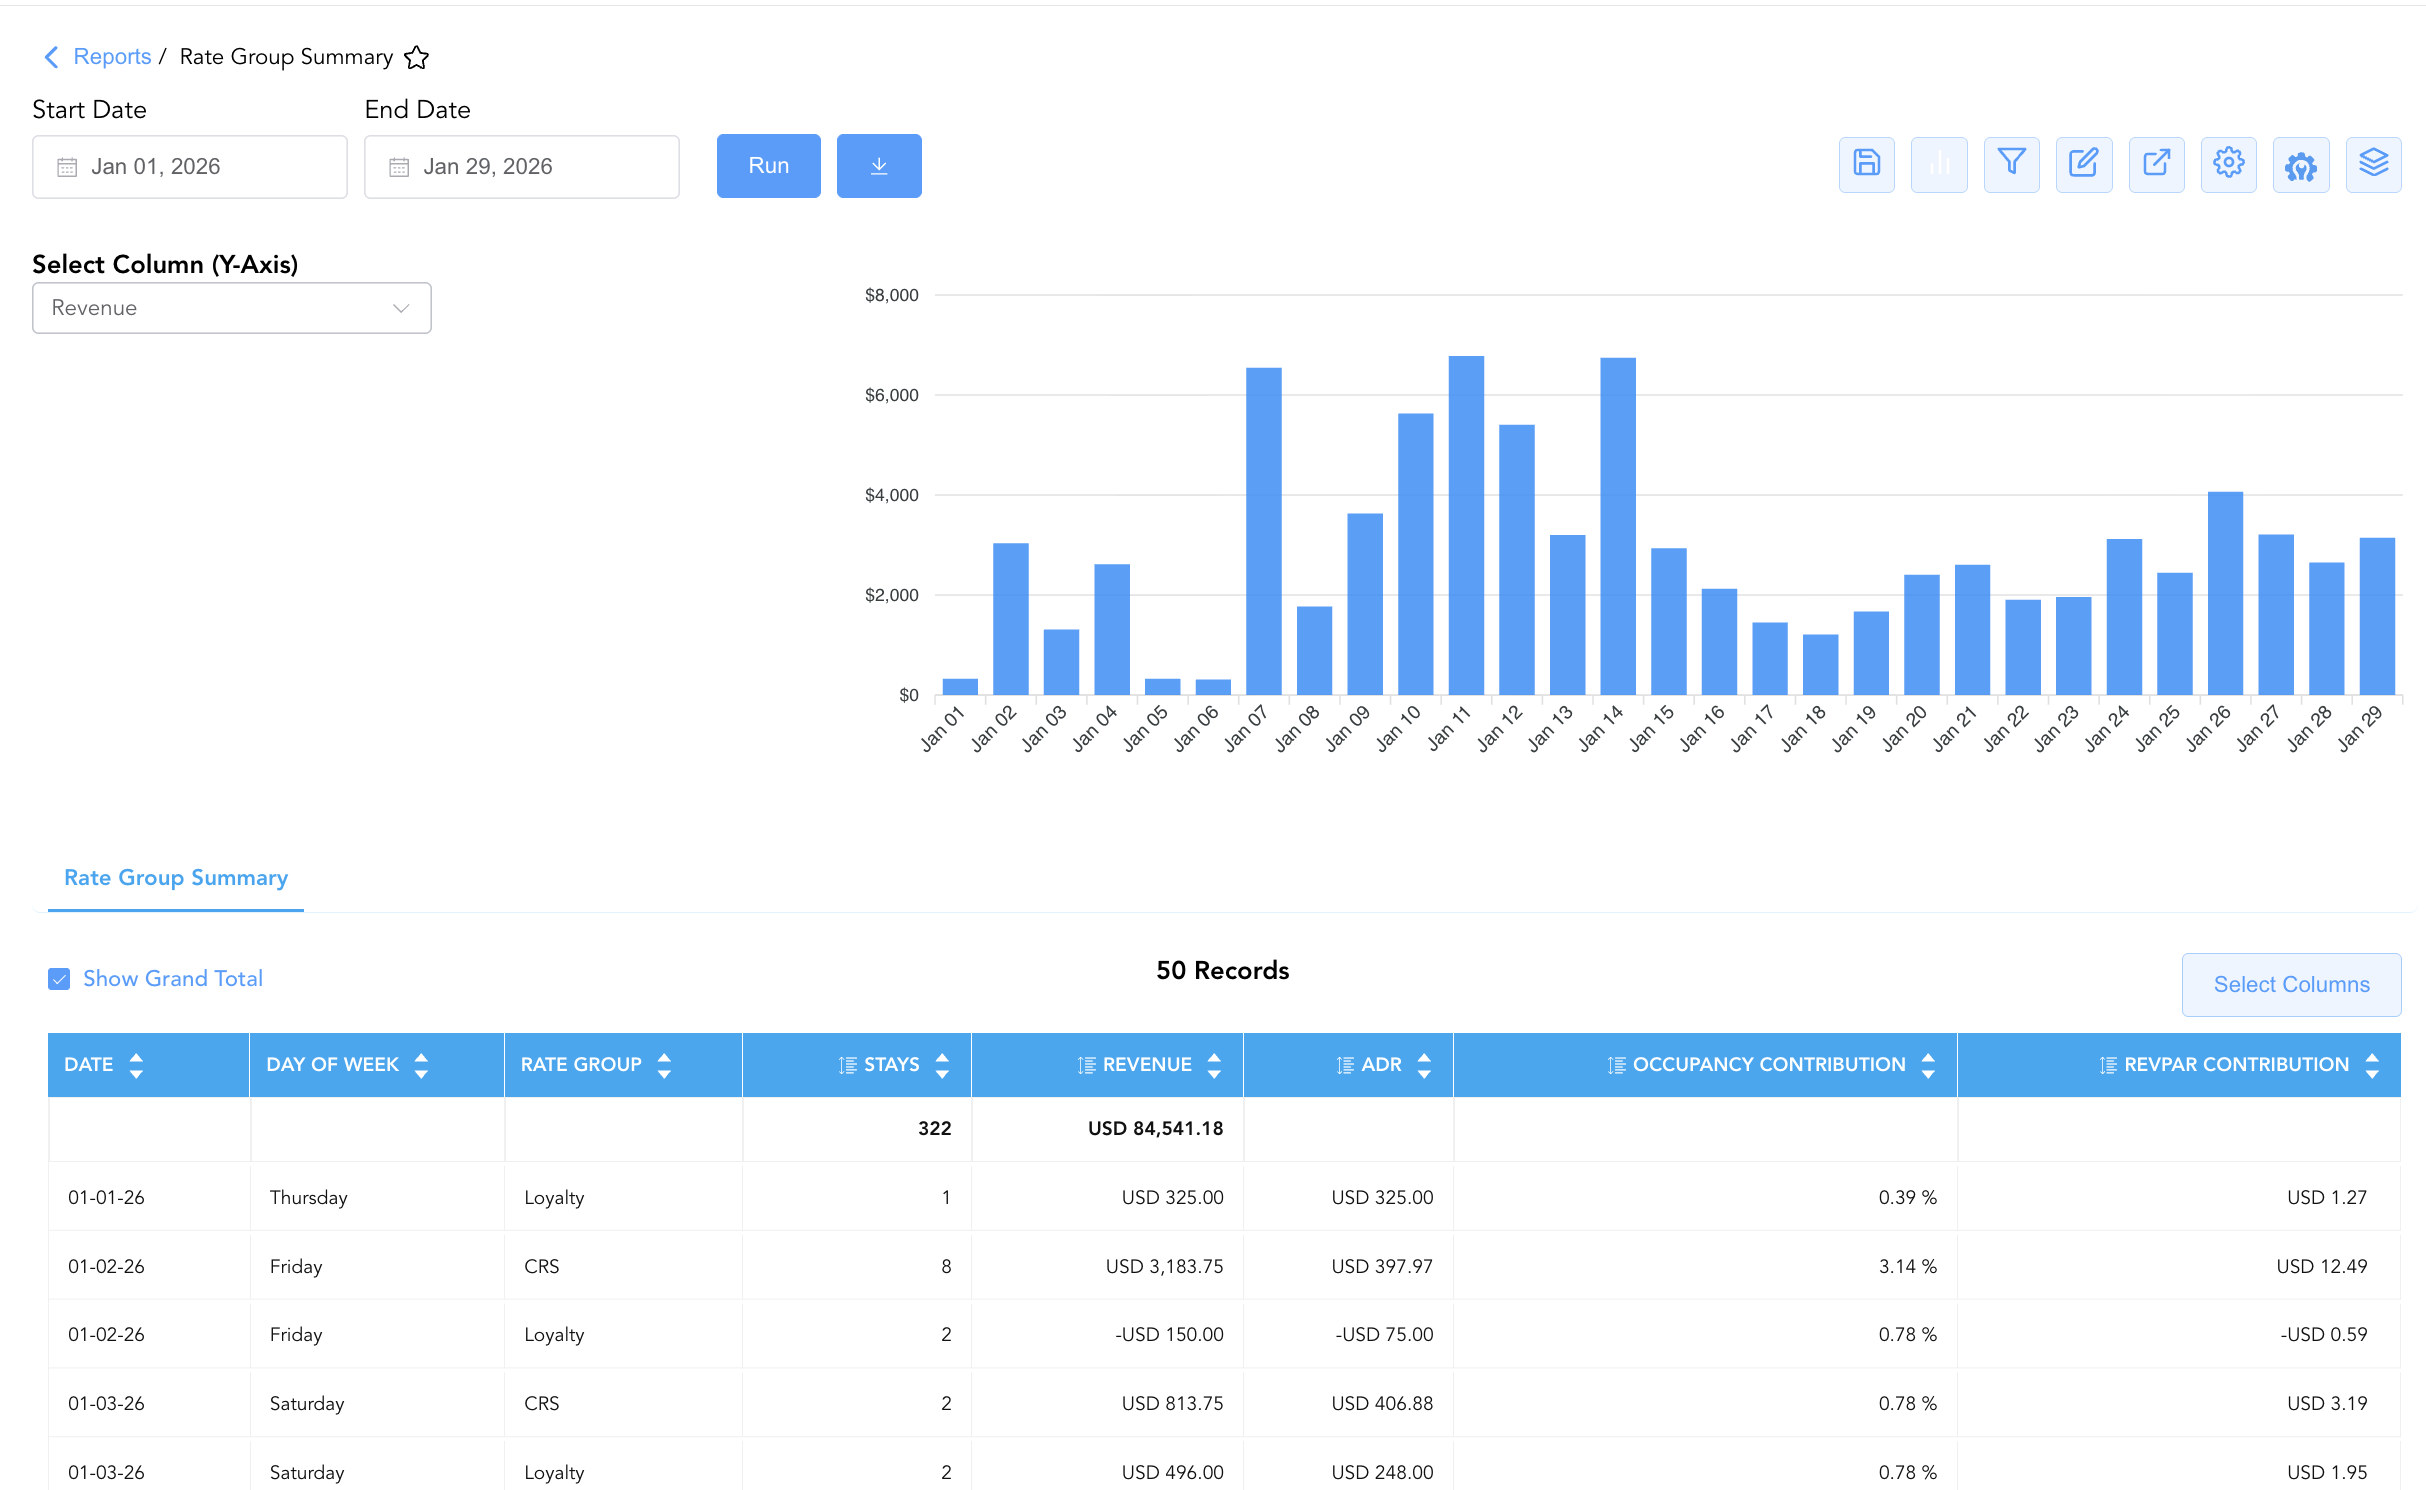Expand the Revenue Y-Axis dropdown
The image size is (2426, 1490).
[232, 308]
